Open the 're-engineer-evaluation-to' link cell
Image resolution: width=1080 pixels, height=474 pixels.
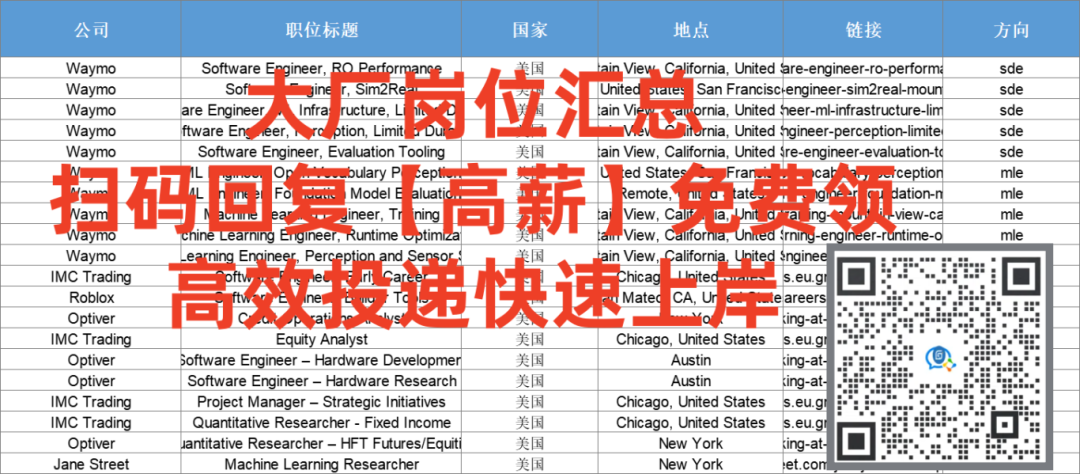click(863, 152)
